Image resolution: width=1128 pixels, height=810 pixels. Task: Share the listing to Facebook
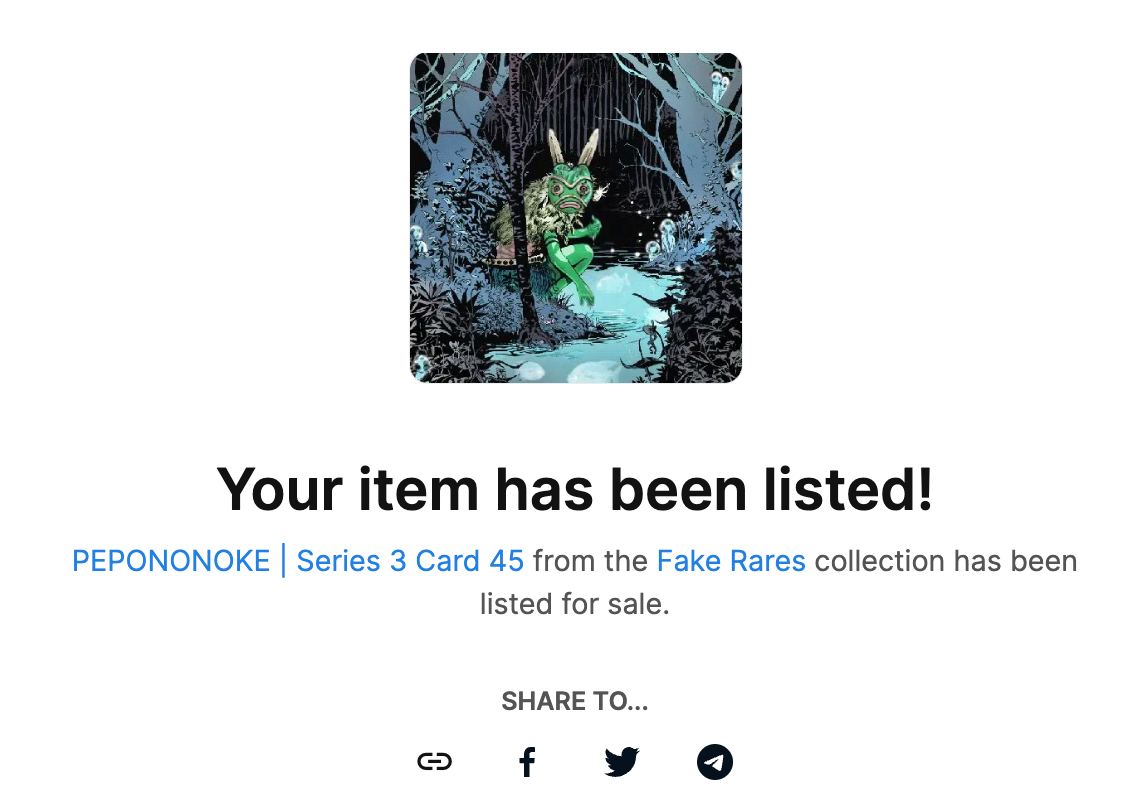coord(527,762)
